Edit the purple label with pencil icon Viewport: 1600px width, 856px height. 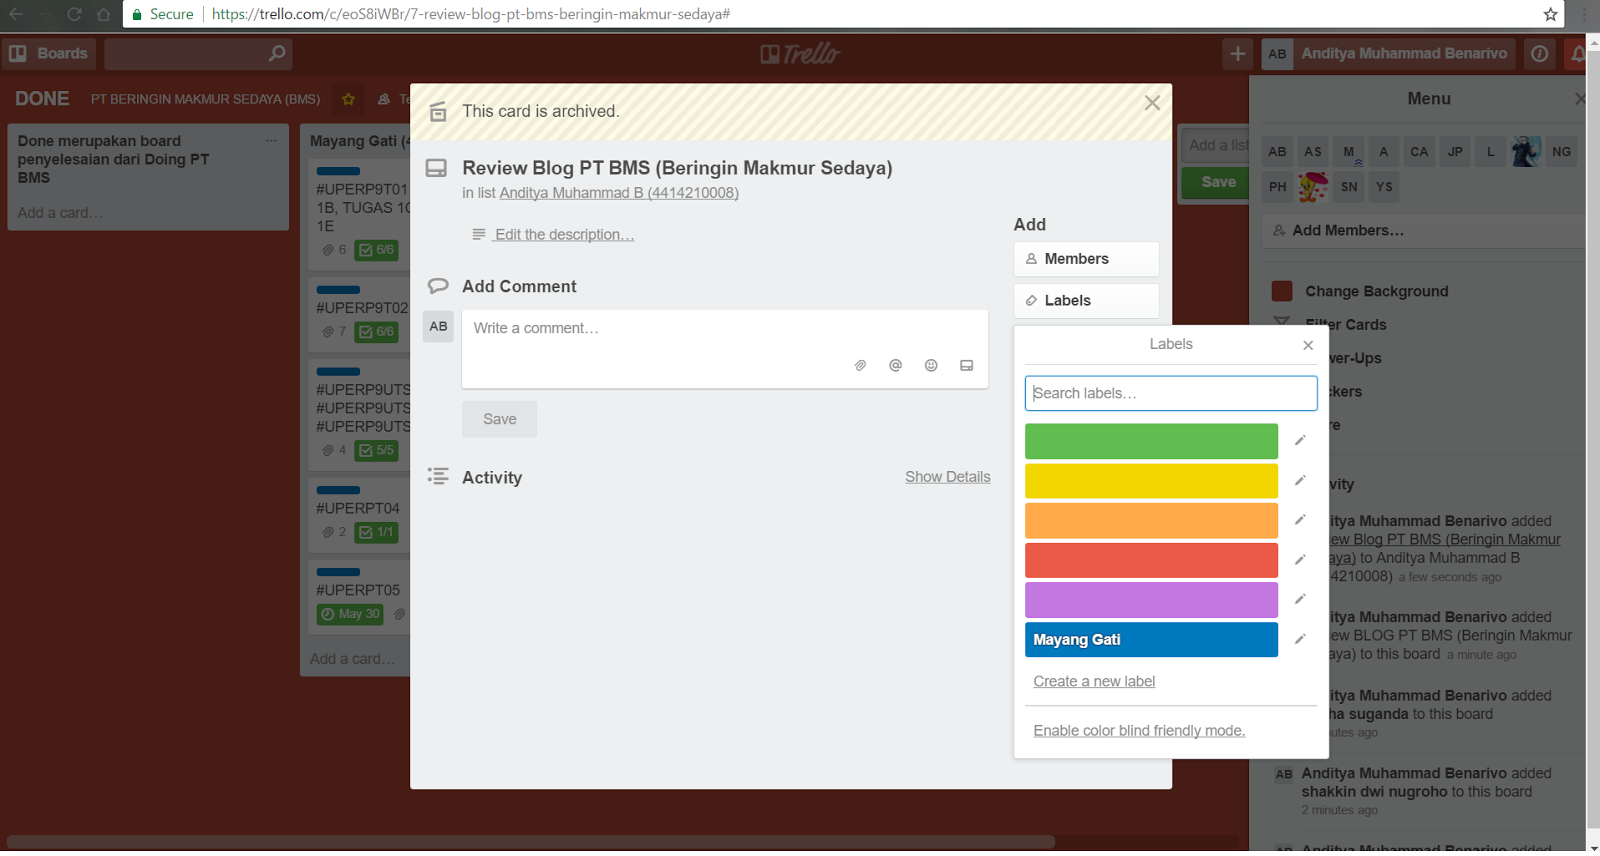(1300, 600)
